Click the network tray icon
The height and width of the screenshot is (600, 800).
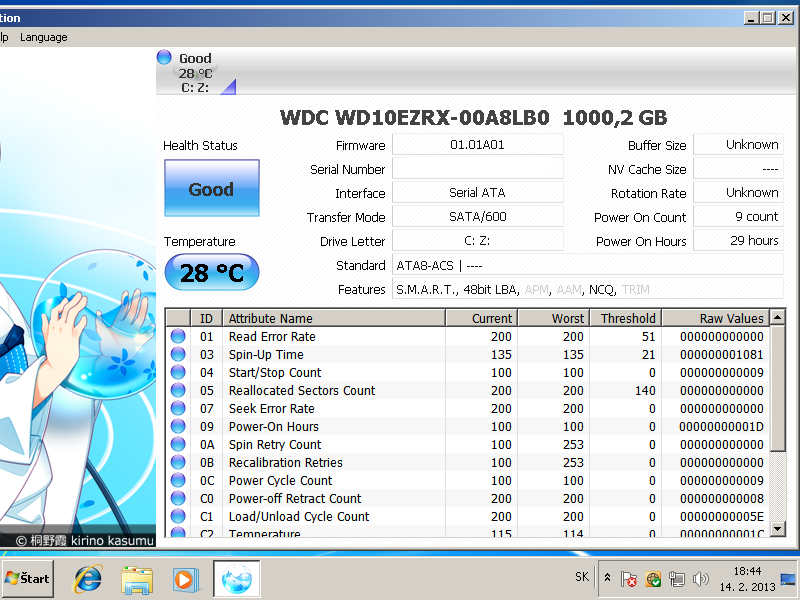tap(677, 579)
